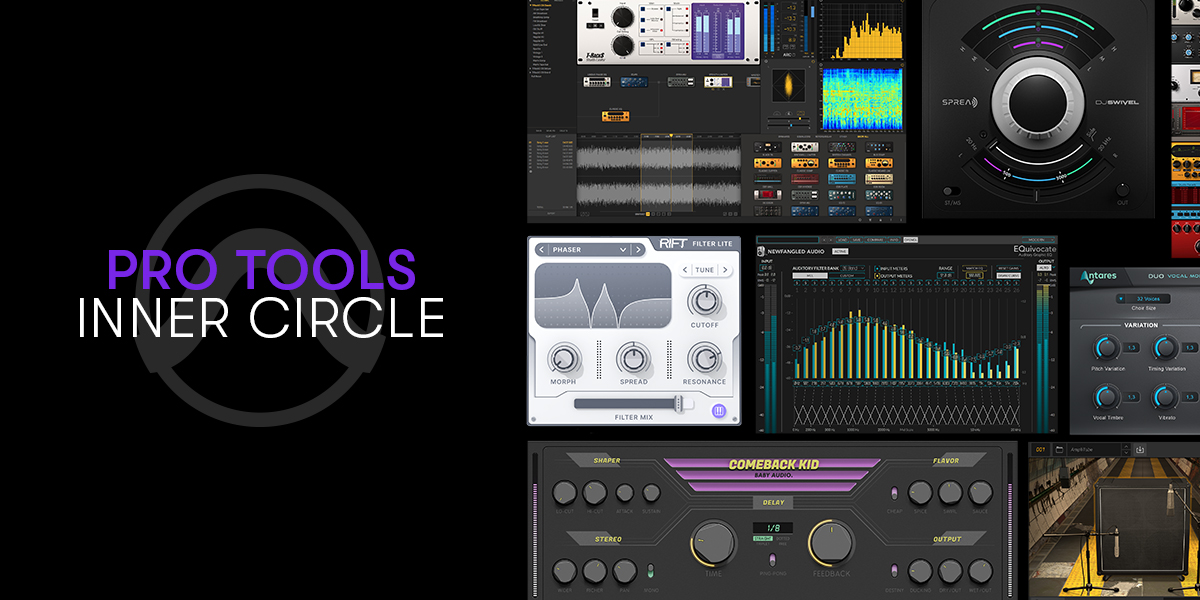The image size is (1200, 600).
Task: Click Comeback Kid Sustain knob
Action: tap(652, 492)
